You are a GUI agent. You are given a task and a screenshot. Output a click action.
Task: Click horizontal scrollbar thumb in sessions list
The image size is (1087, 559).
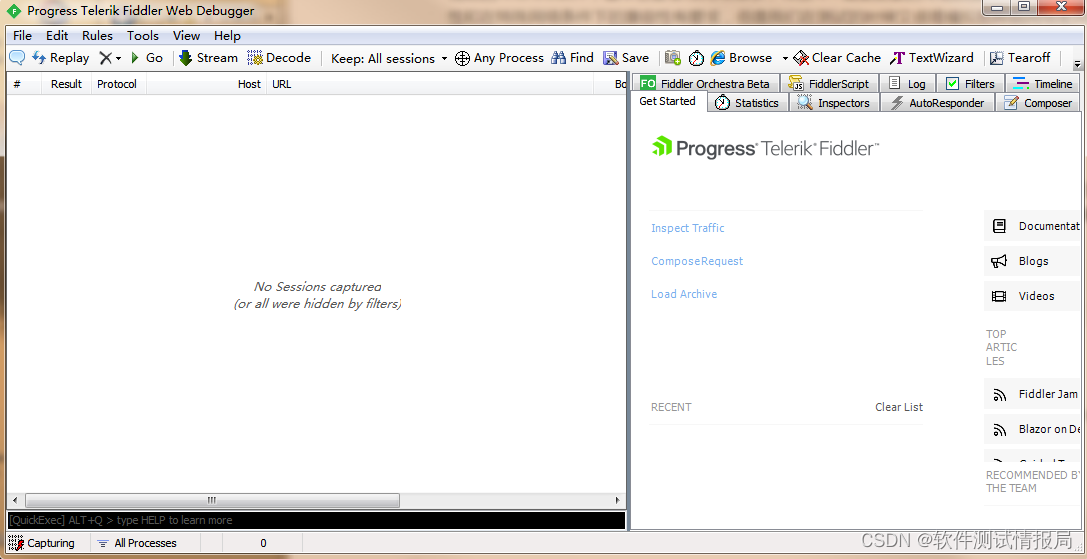[212, 500]
